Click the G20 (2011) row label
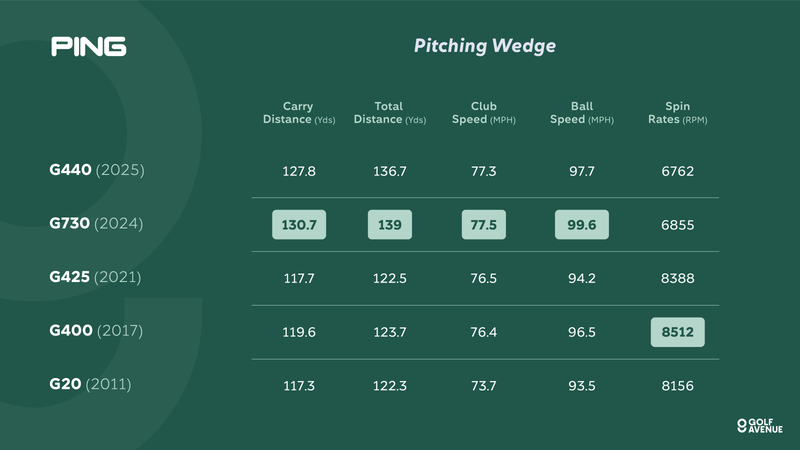The width and height of the screenshot is (800, 450). coord(90,384)
